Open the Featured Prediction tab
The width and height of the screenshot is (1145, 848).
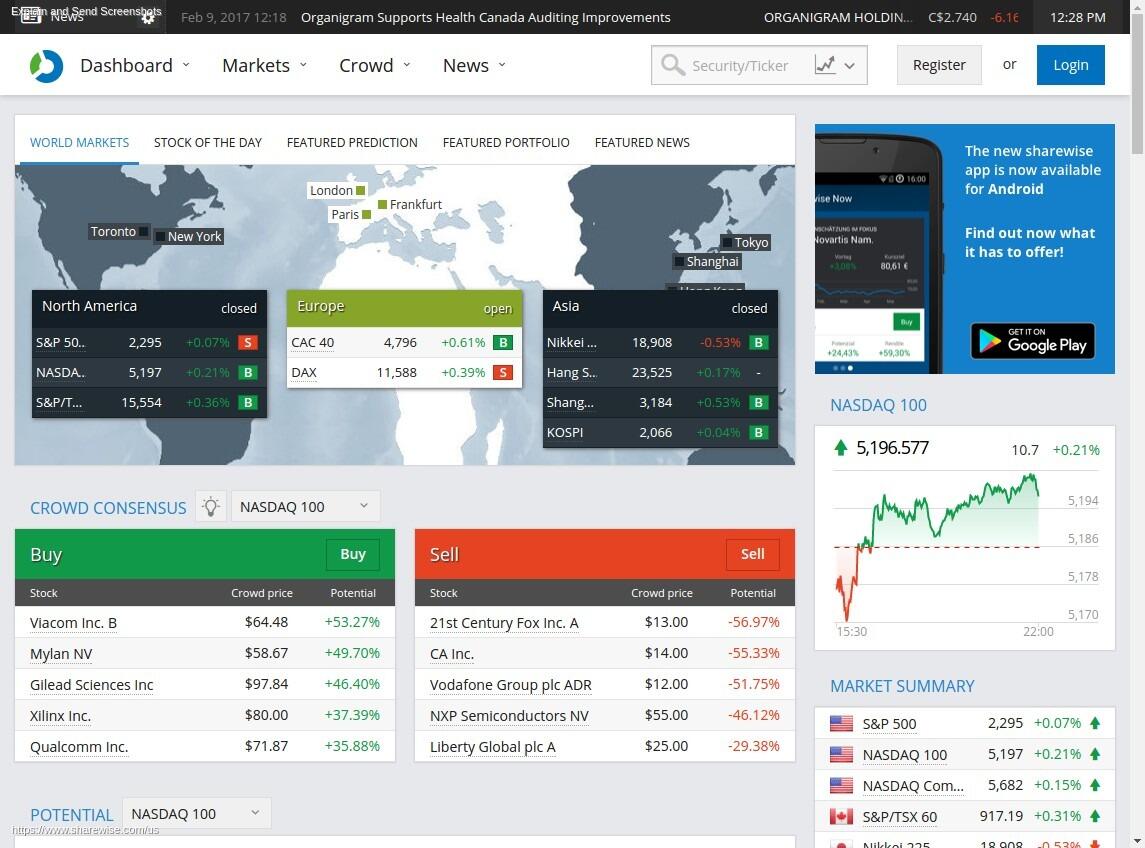(x=352, y=142)
